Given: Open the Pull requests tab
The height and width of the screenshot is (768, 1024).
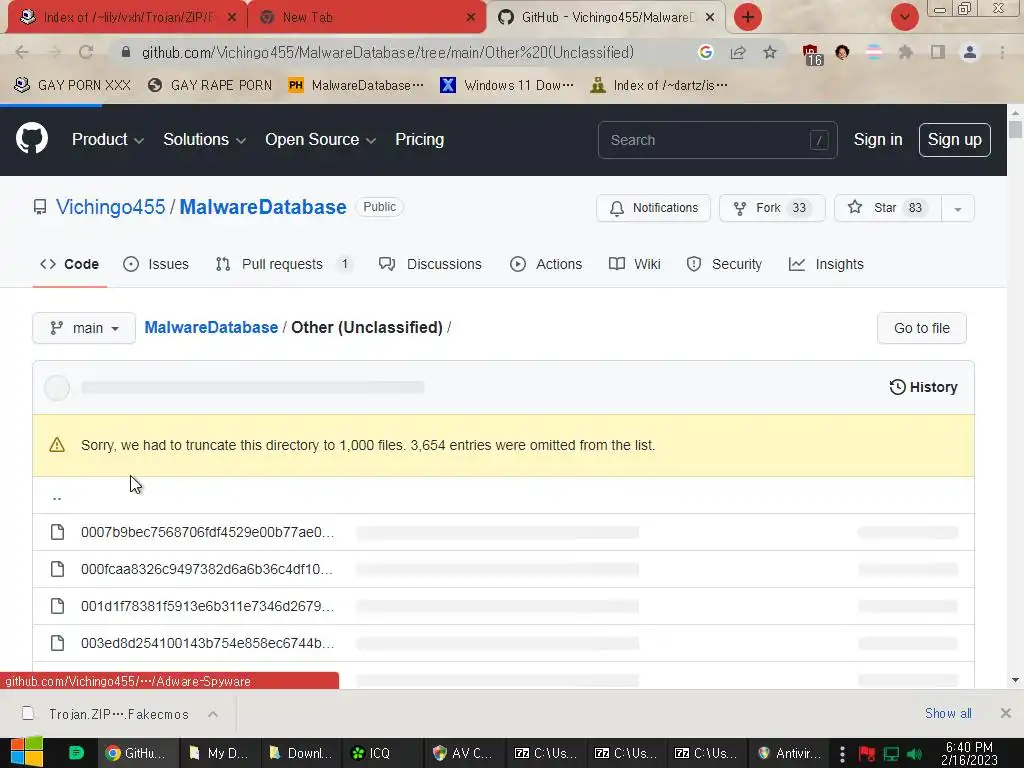Looking at the screenshot, I should pyautogui.click(x=284, y=264).
